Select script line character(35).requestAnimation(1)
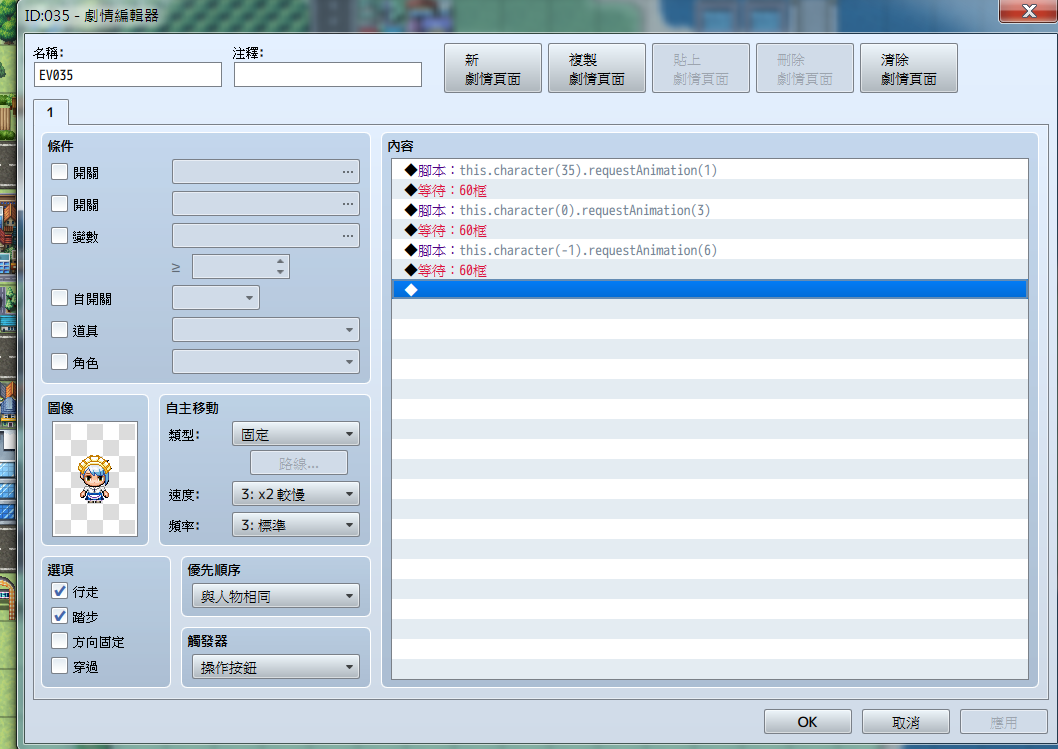This screenshot has width=1058, height=749. (x=710, y=170)
